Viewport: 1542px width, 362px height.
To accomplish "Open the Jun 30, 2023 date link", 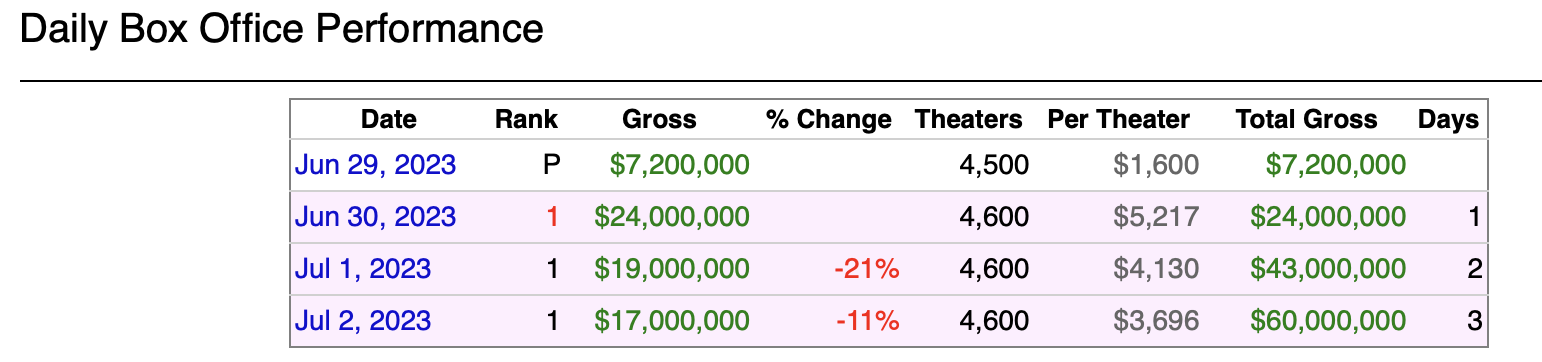I will coord(375,216).
